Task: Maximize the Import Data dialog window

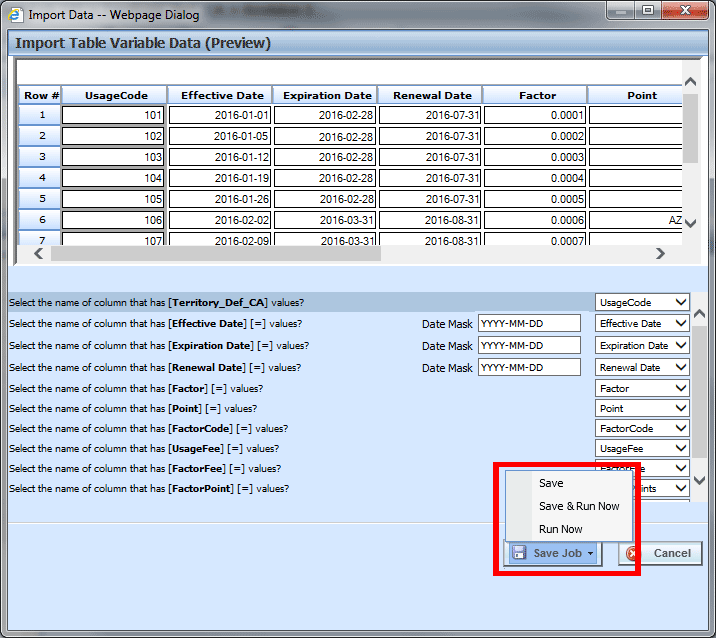Action: point(648,10)
